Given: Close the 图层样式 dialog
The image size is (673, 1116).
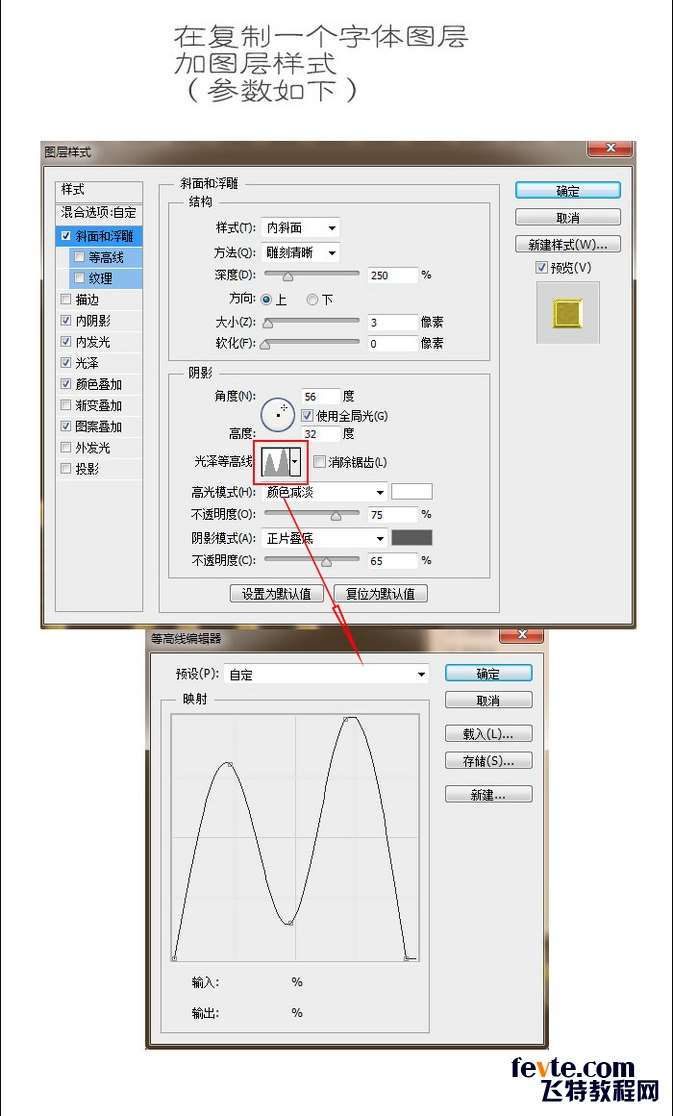Looking at the screenshot, I should (x=610, y=148).
